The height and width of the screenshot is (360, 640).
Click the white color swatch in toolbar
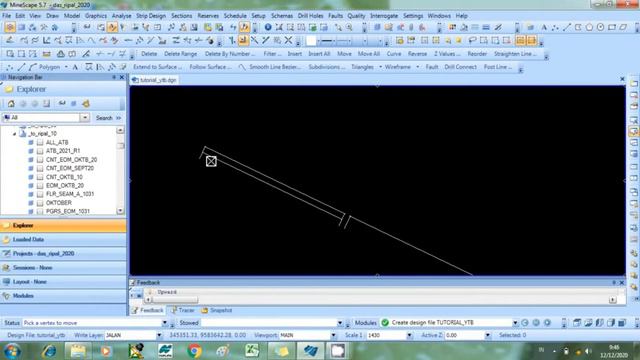(311, 40)
